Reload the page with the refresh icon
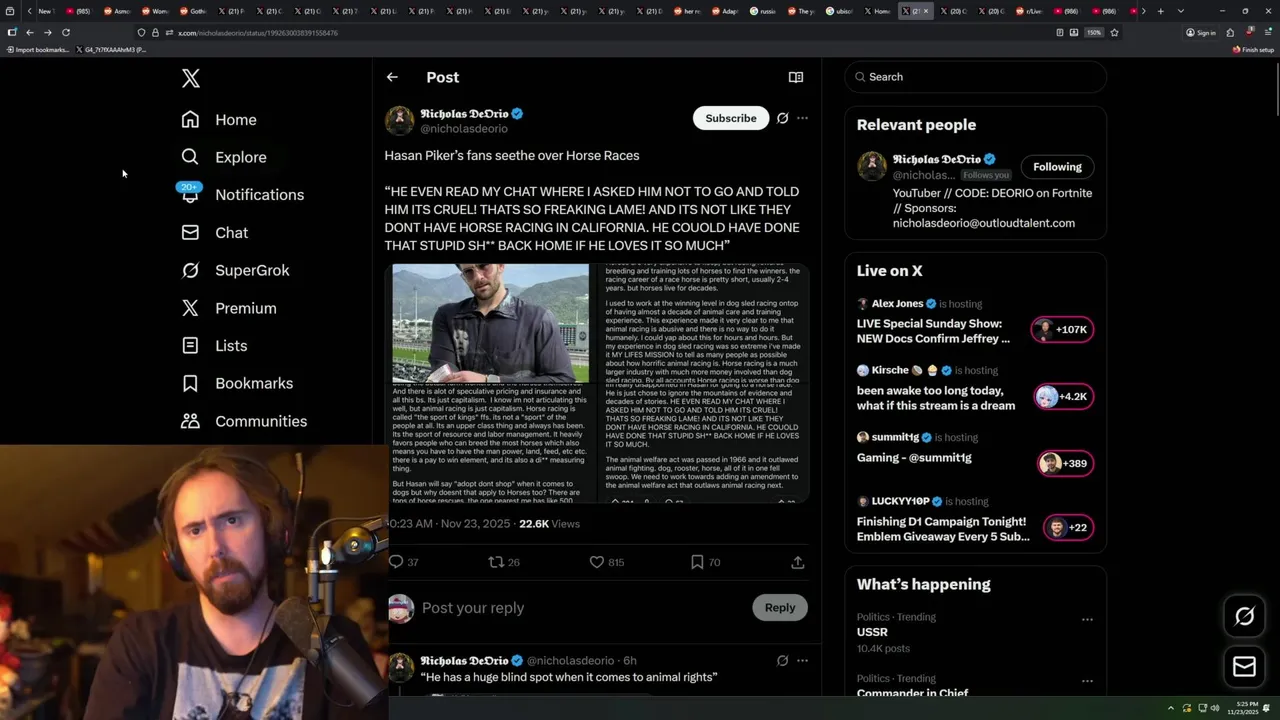This screenshot has width=1280, height=720. pyautogui.click(x=66, y=33)
